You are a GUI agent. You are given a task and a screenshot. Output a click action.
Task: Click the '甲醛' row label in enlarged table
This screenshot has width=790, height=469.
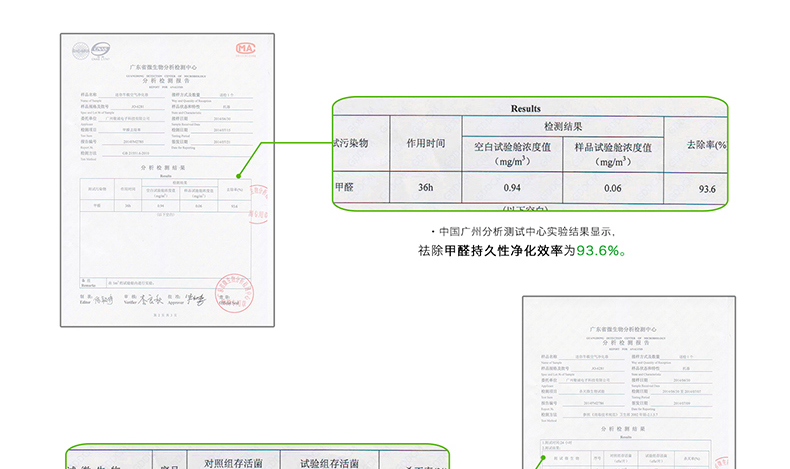tap(344, 187)
